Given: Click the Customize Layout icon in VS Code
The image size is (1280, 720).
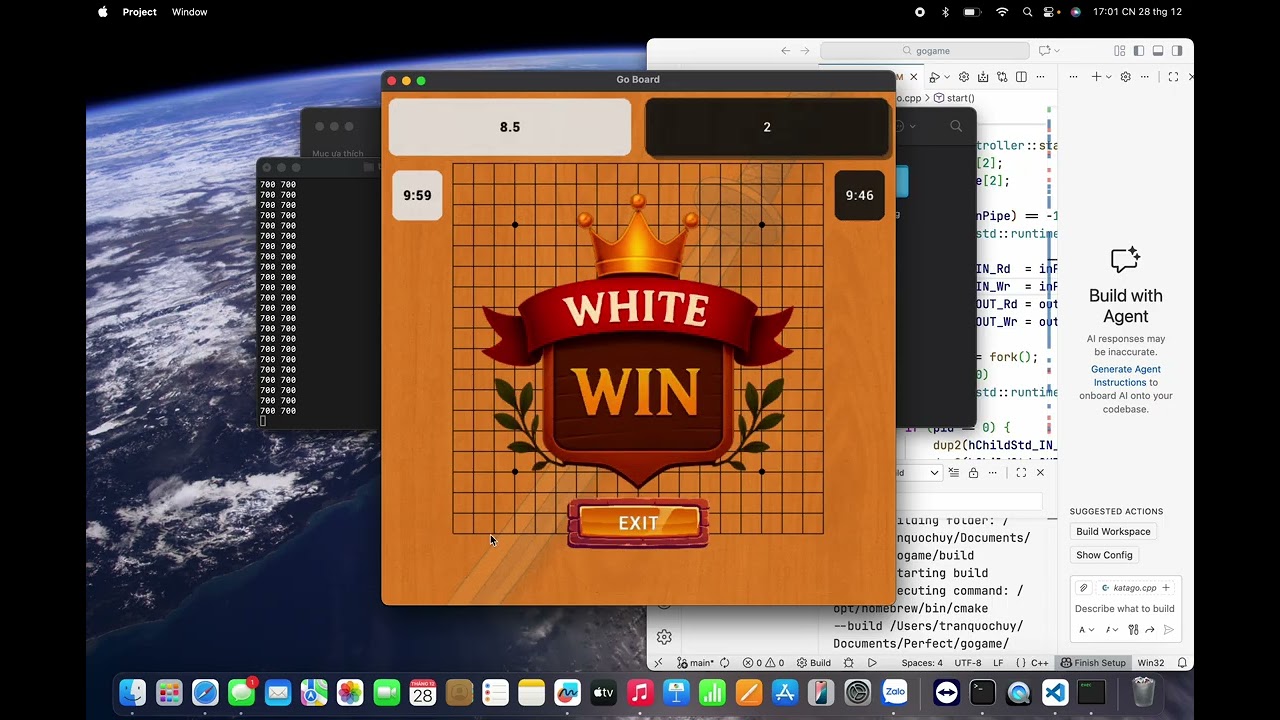Looking at the screenshot, I should (1120, 50).
